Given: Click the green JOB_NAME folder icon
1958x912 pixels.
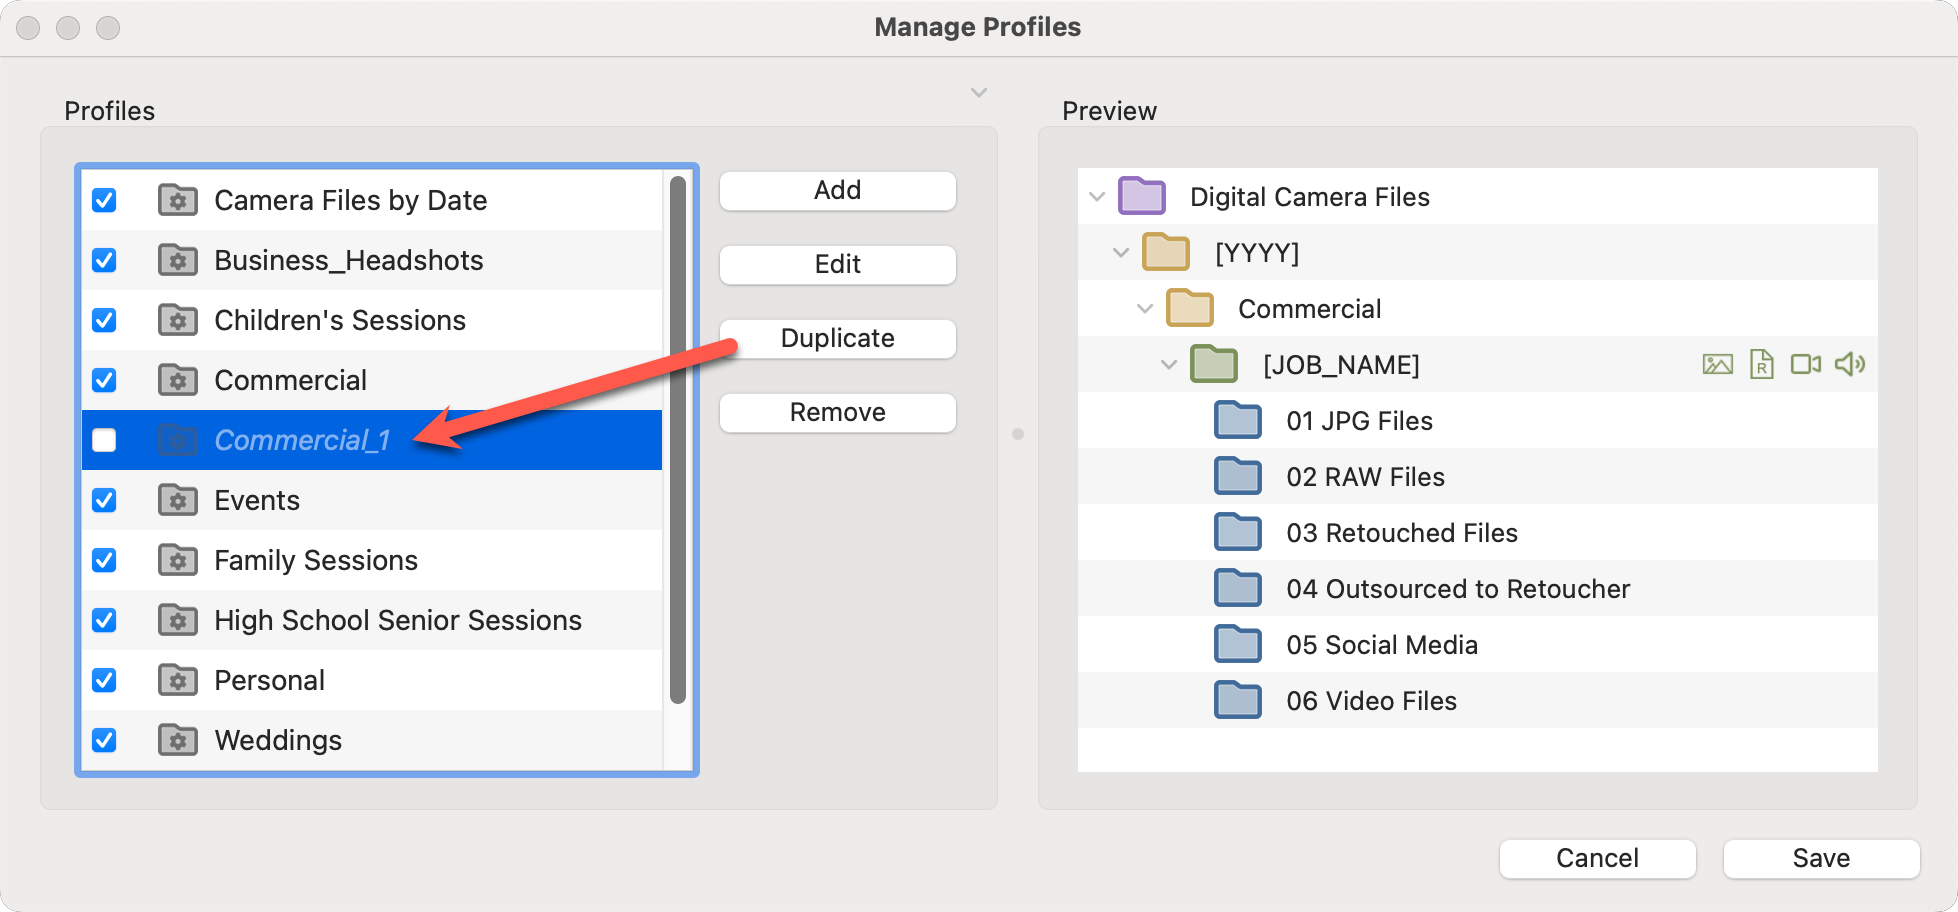Looking at the screenshot, I should (1214, 365).
